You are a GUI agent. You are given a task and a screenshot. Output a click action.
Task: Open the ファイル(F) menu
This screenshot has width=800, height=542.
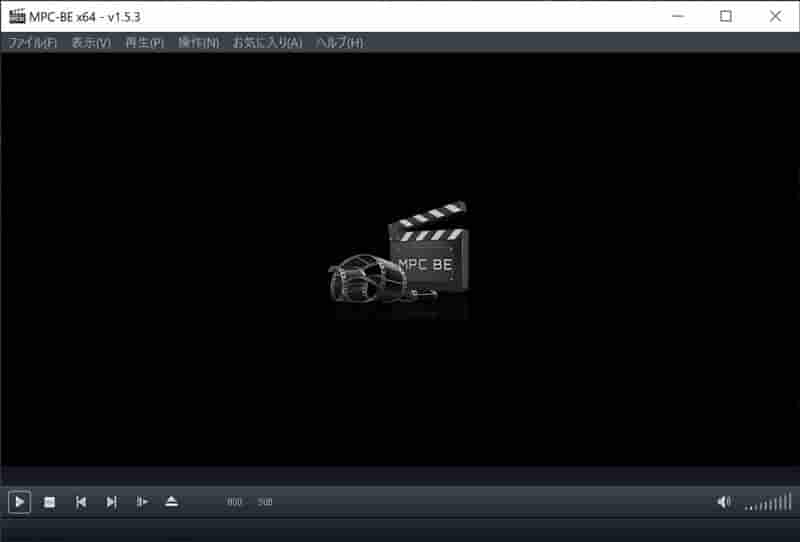coord(33,43)
